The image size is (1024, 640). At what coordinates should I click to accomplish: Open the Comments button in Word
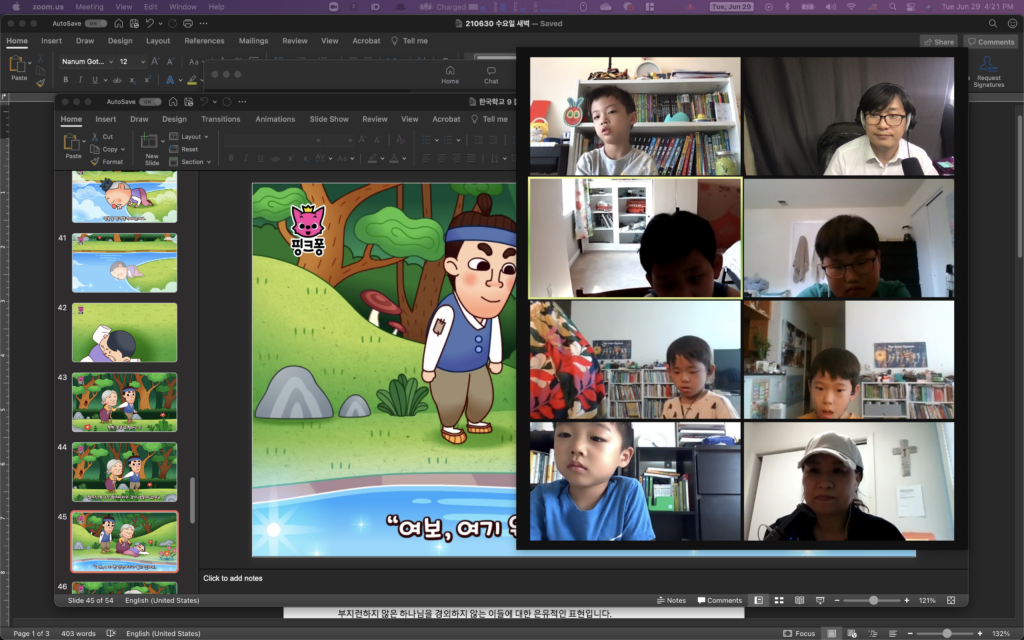click(x=990, y=42)
